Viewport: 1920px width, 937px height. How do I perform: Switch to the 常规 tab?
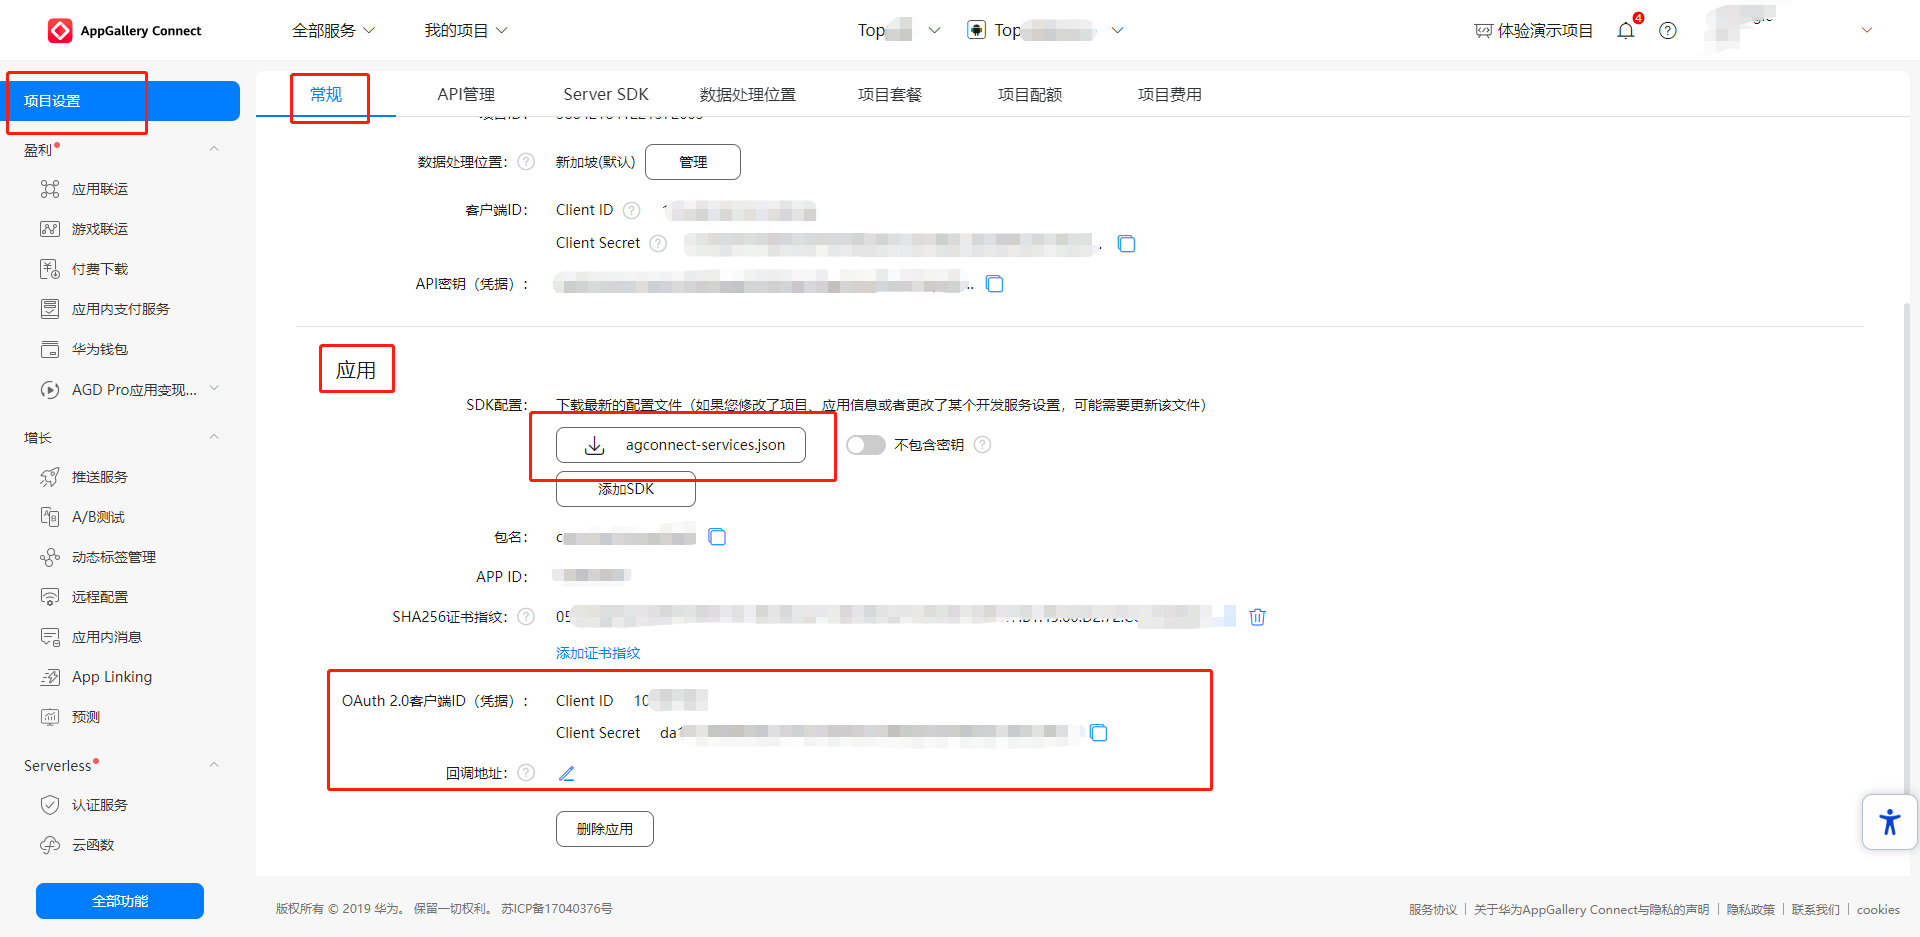326,95
